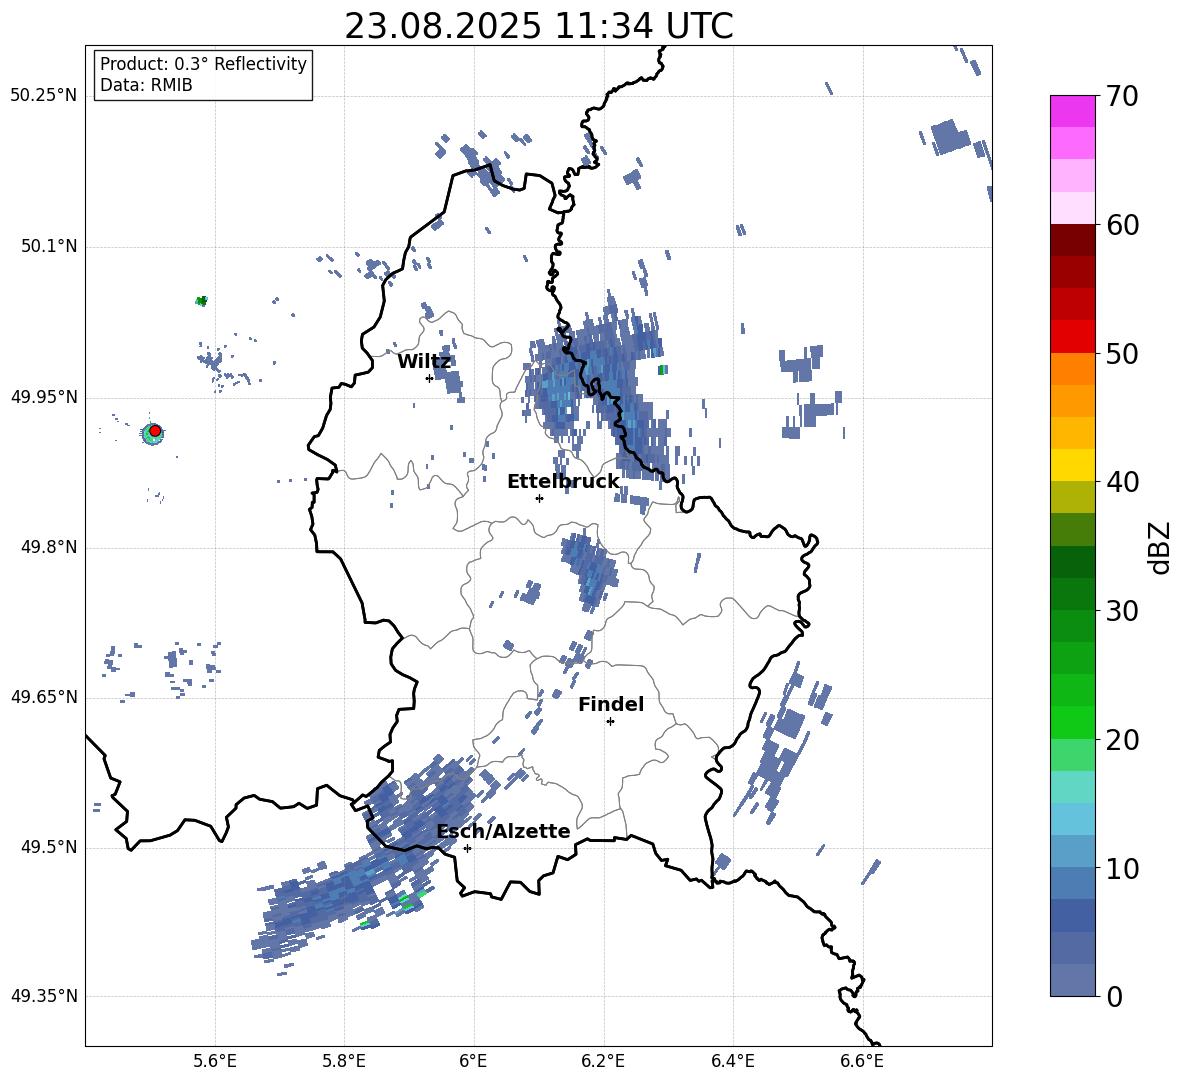1184x1081 pixels.
Task: Click the 6°E longitude label
Action: (473, 1061)
